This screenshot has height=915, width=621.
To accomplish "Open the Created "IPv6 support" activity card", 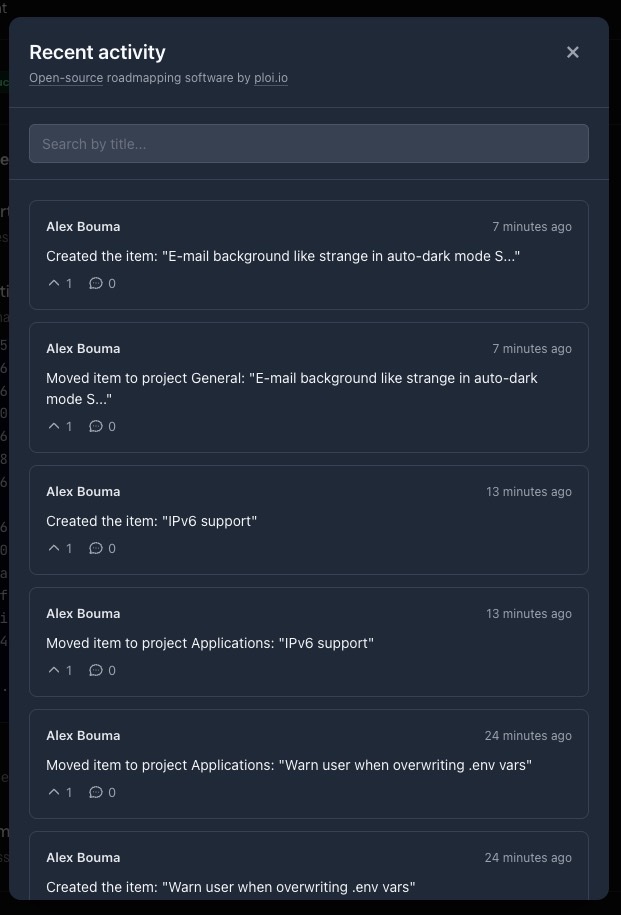I will (308, 520).
